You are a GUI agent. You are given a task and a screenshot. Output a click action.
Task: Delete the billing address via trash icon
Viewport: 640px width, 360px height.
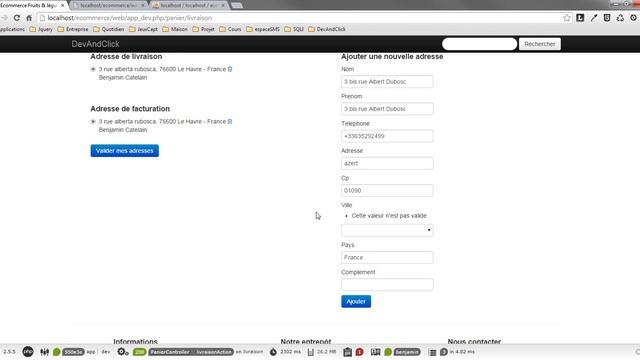(230, 121)
